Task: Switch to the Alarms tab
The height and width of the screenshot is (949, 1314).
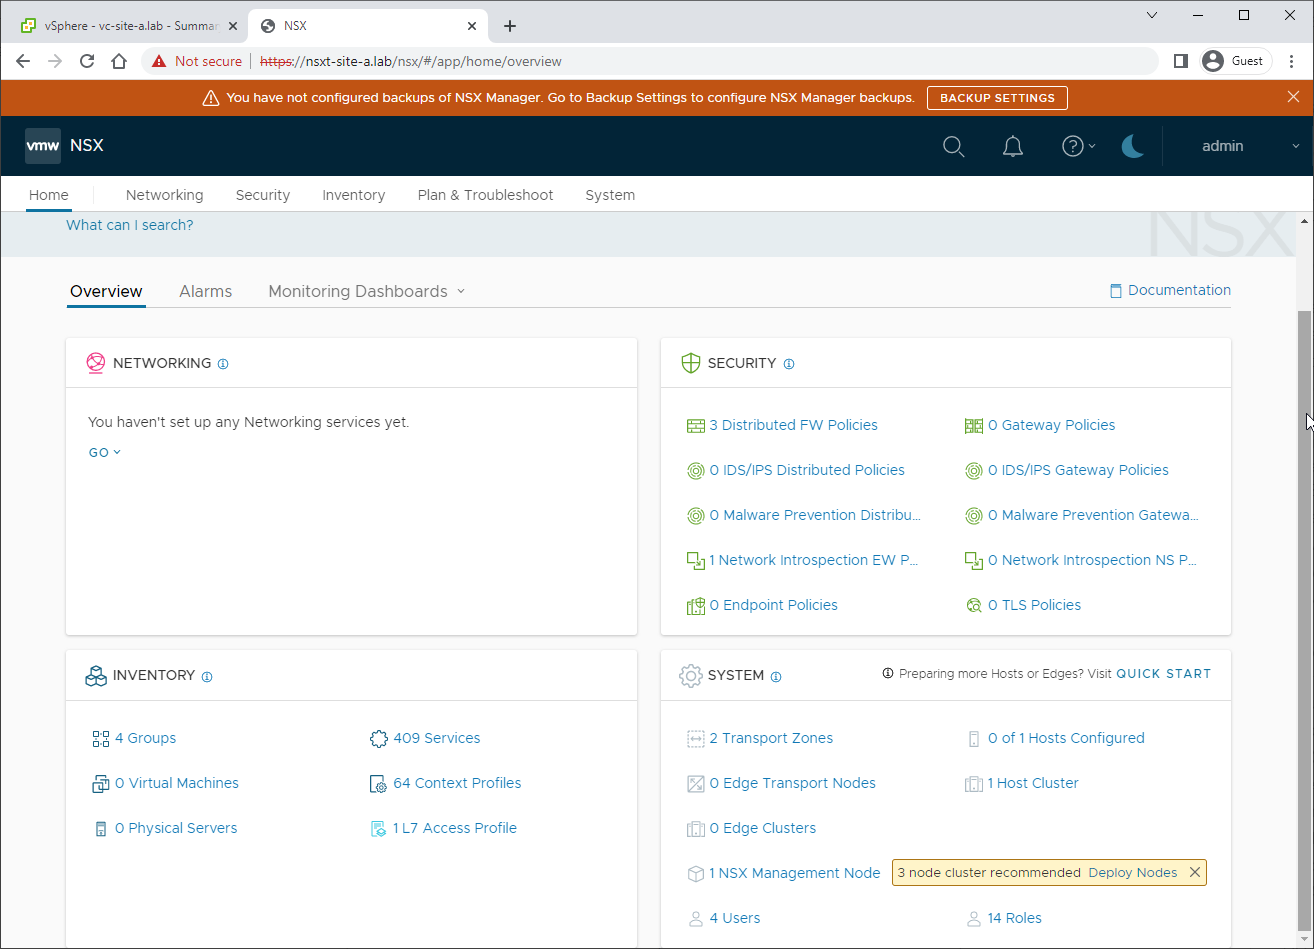Action: (205, 291)
